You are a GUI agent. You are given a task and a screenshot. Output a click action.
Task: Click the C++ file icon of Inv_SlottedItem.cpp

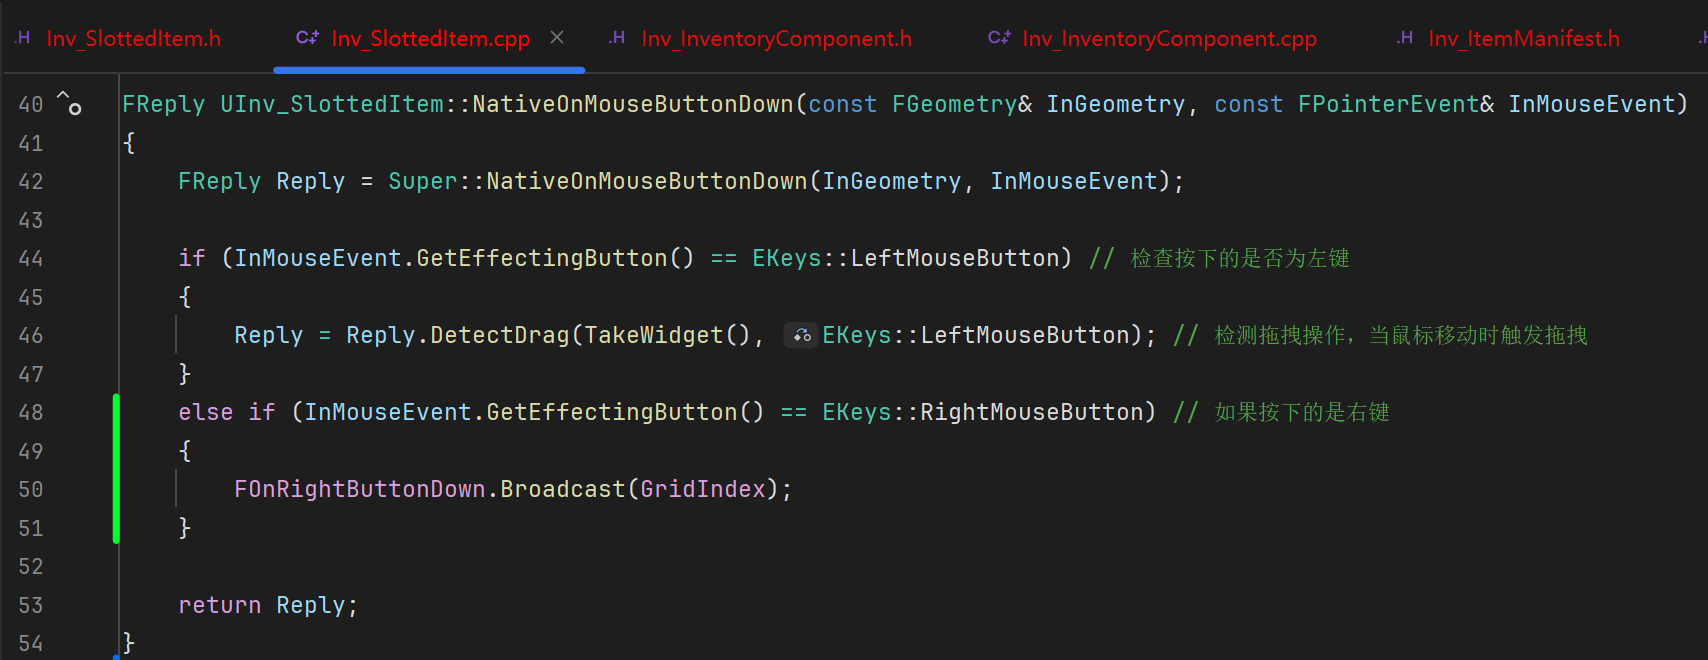(307, 38)
